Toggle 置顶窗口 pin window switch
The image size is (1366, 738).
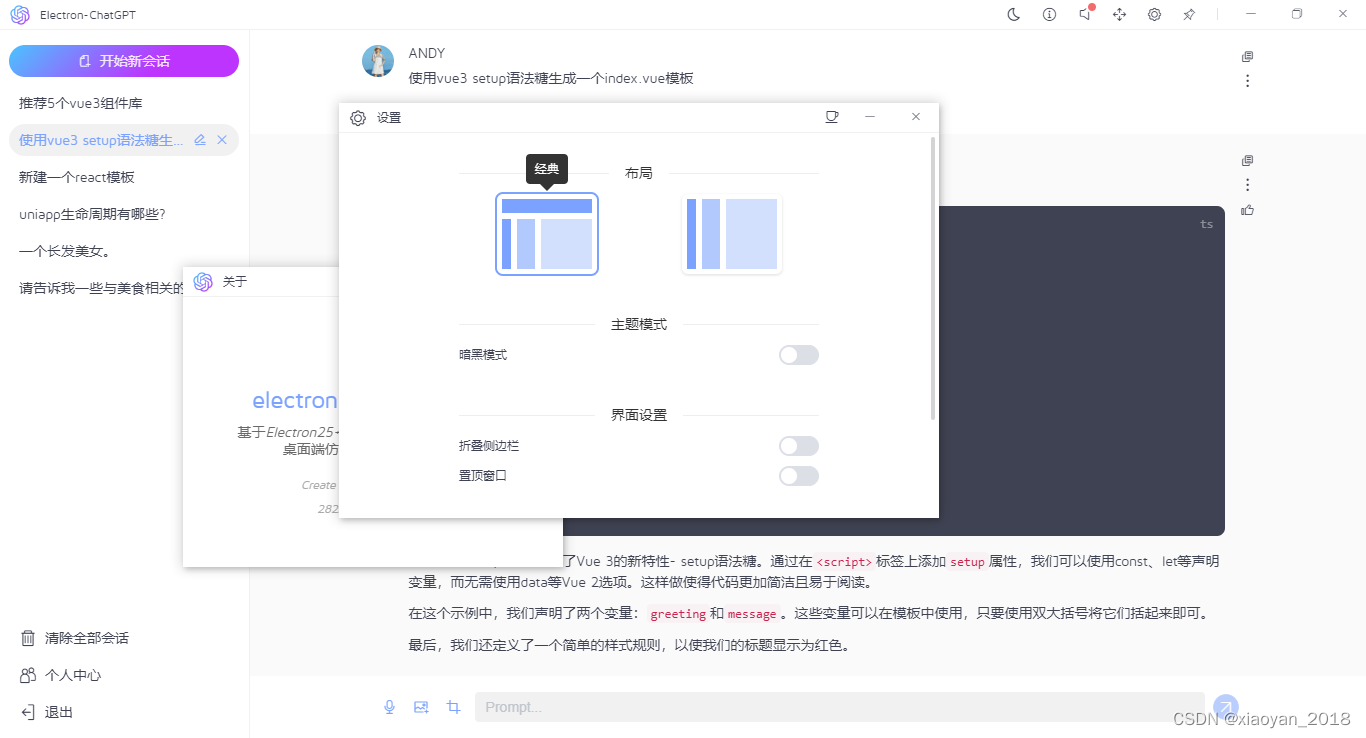tap(799, 476)
